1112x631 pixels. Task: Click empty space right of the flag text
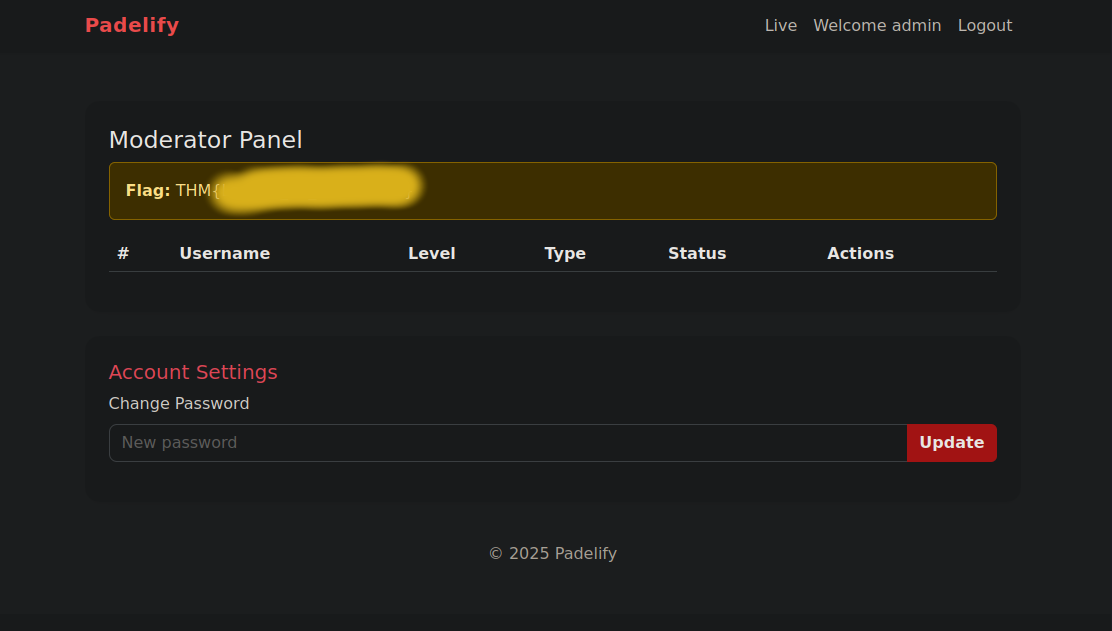pyautogui.click(x=700, y=190)
